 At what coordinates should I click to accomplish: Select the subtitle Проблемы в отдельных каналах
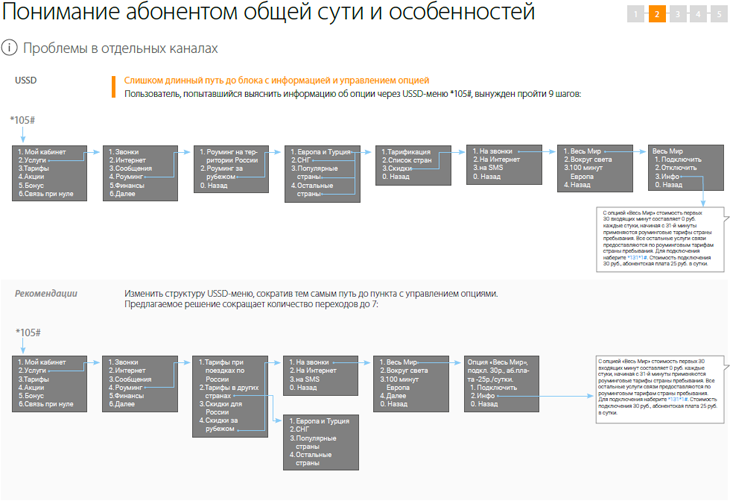[121, 48]
